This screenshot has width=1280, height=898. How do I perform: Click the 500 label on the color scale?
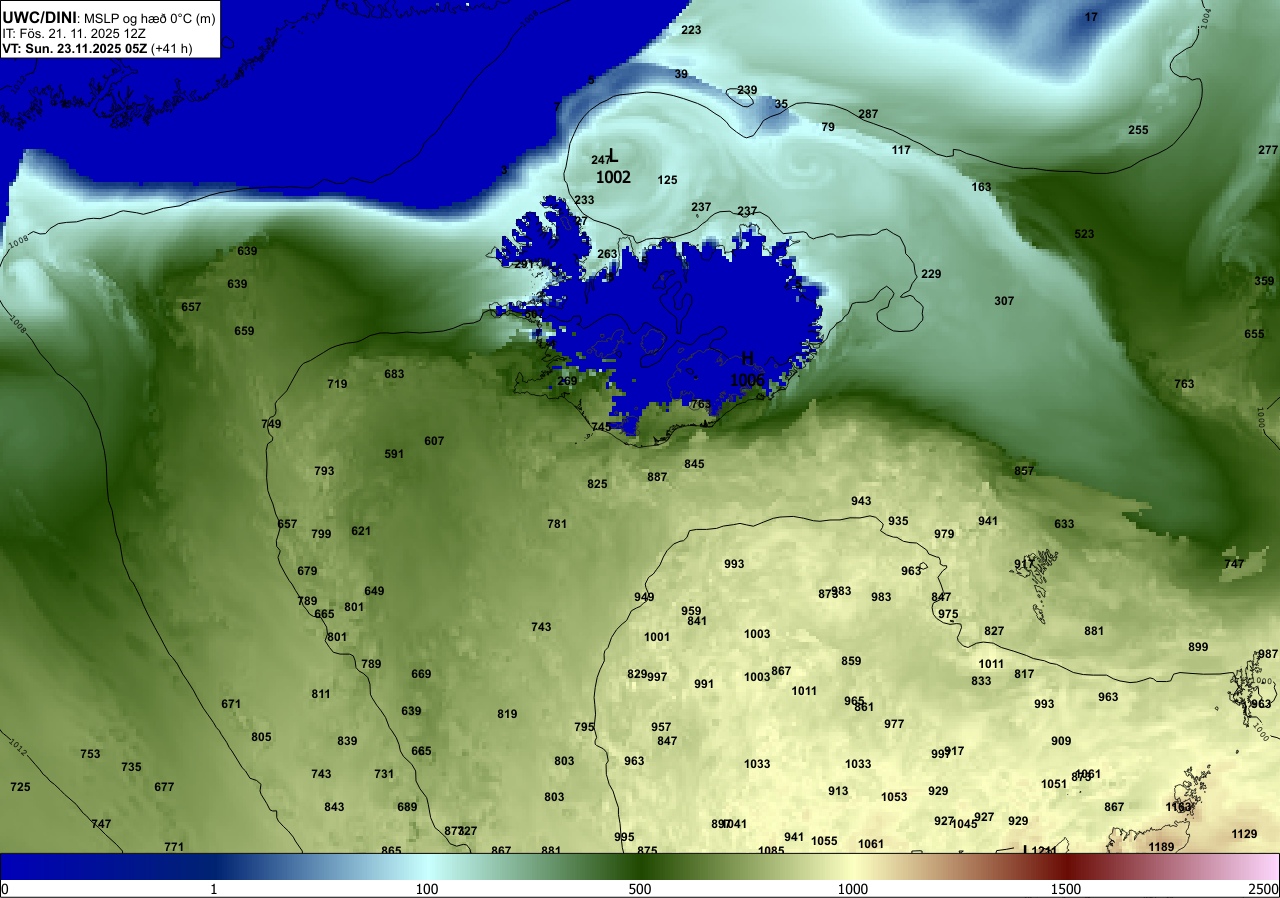click(640, 888)
